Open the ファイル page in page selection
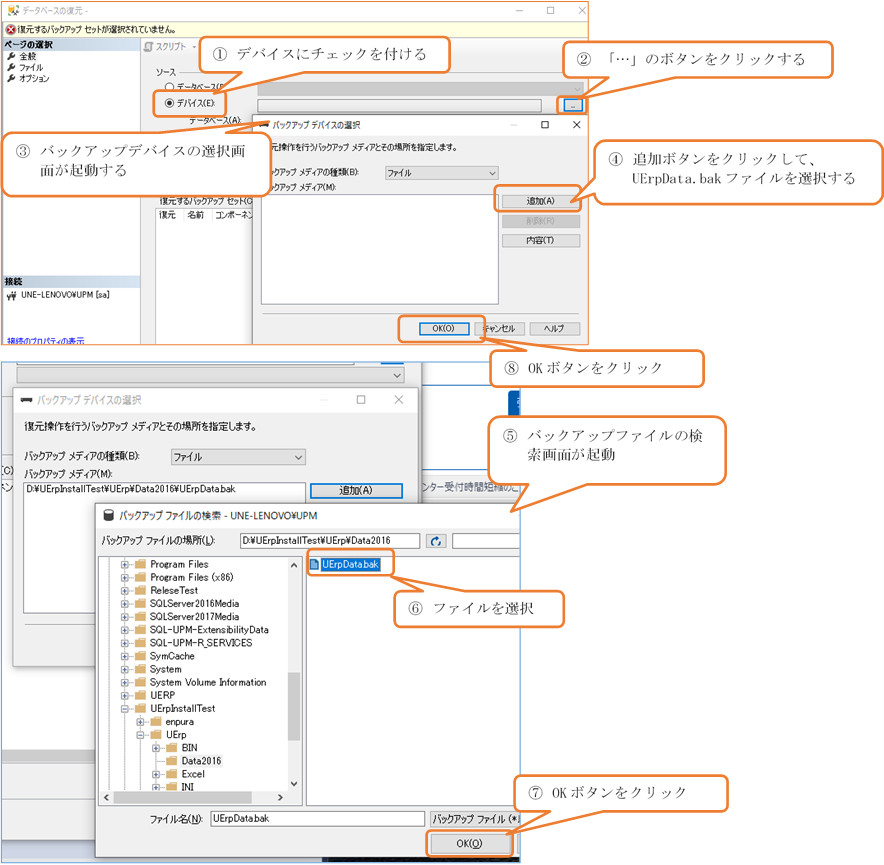Image resolution: width=884 pixels, height=865 pixels. pyautogui.click(x=30, y=68)
